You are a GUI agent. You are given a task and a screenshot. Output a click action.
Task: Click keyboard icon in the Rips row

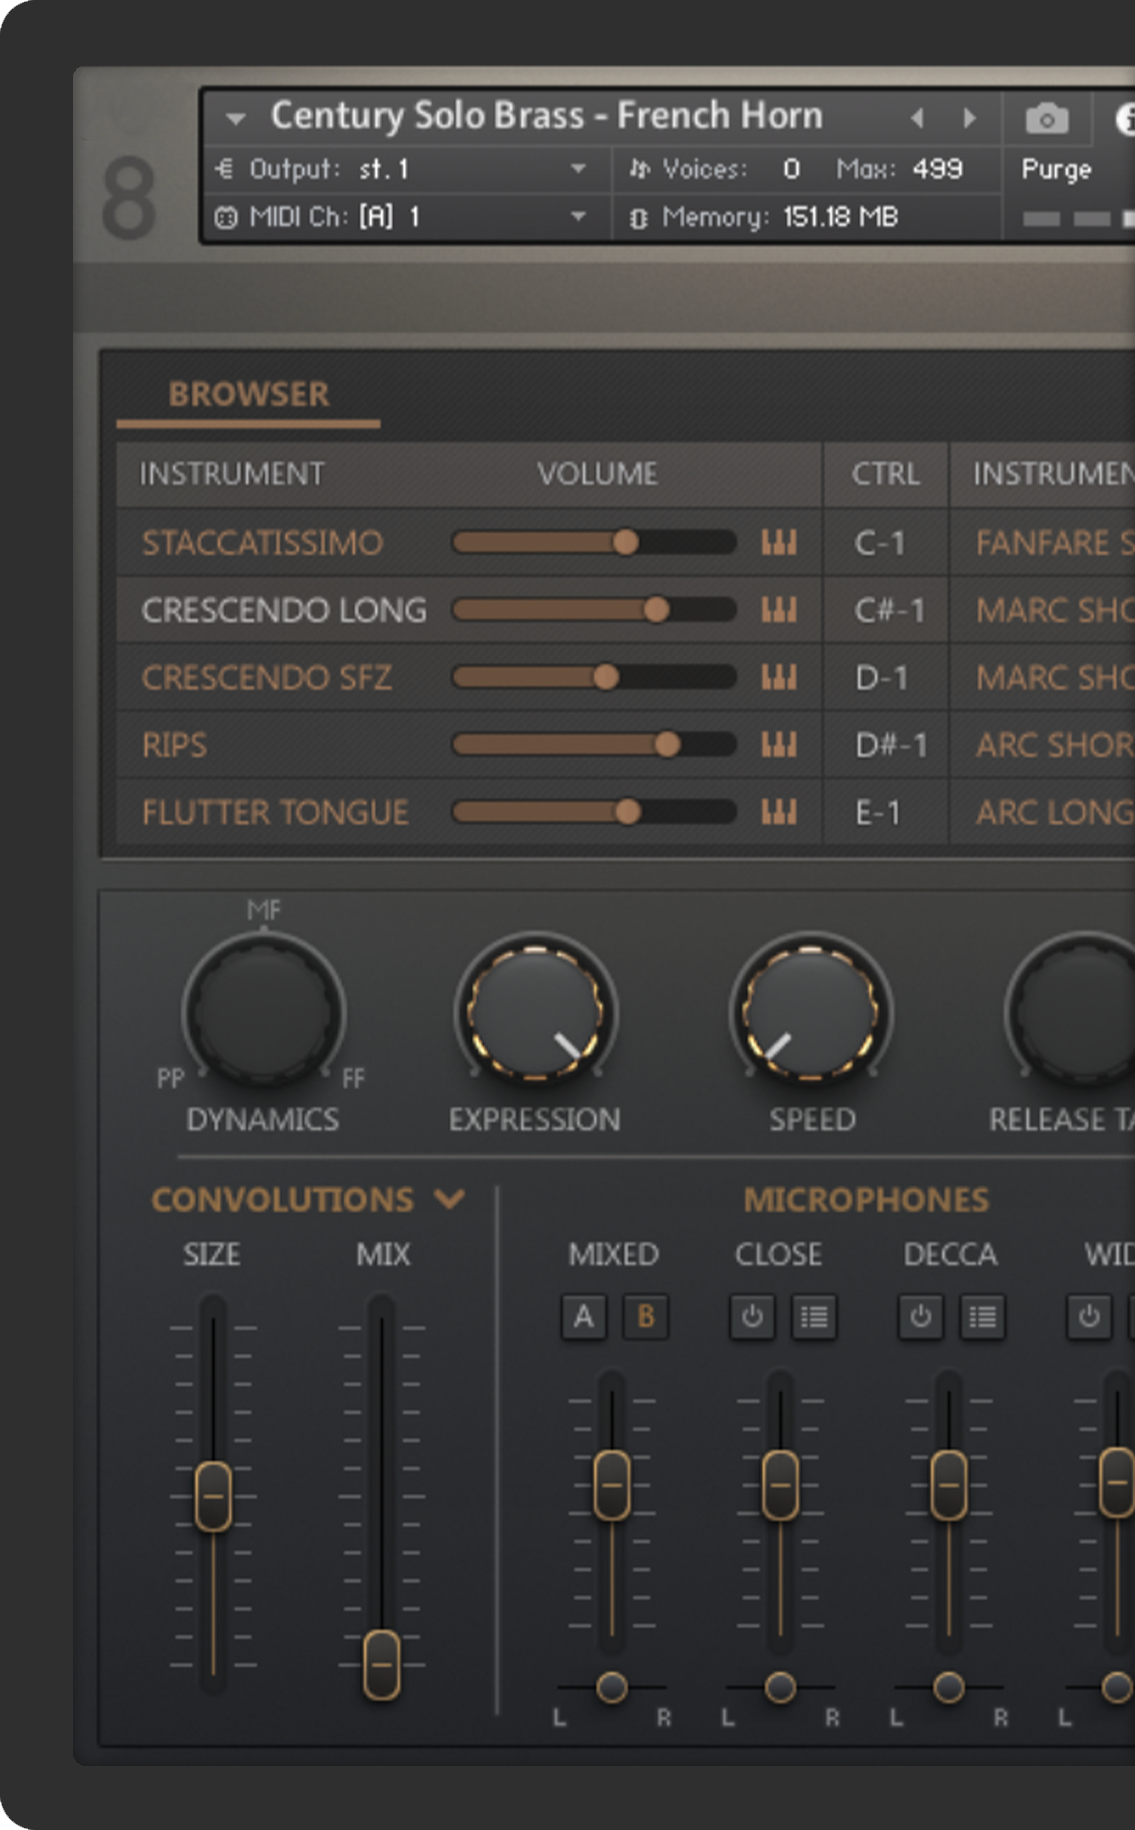[779, 745]
